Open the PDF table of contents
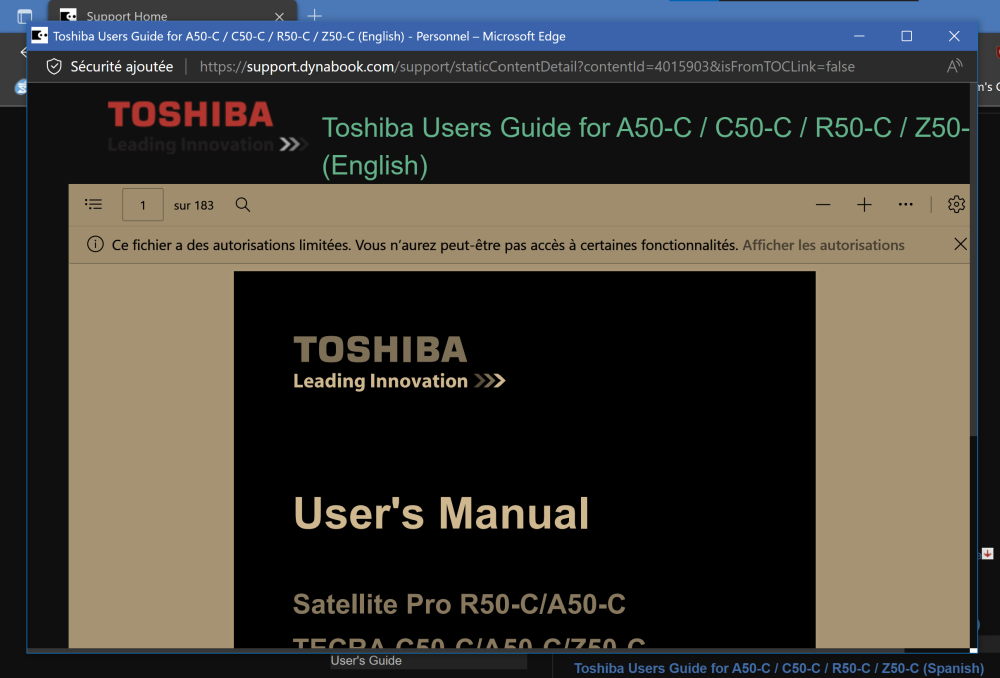 pos(93,204)
